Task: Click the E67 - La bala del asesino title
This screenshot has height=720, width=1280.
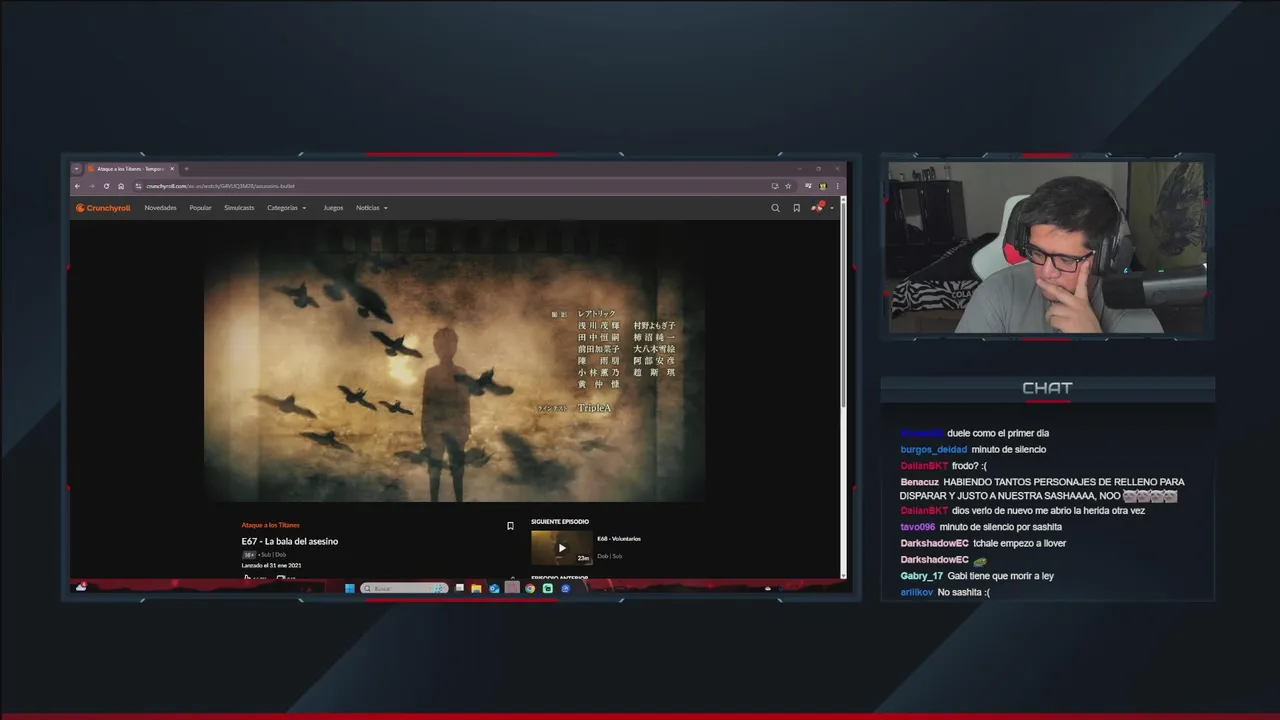Action: tap(289, 541)
